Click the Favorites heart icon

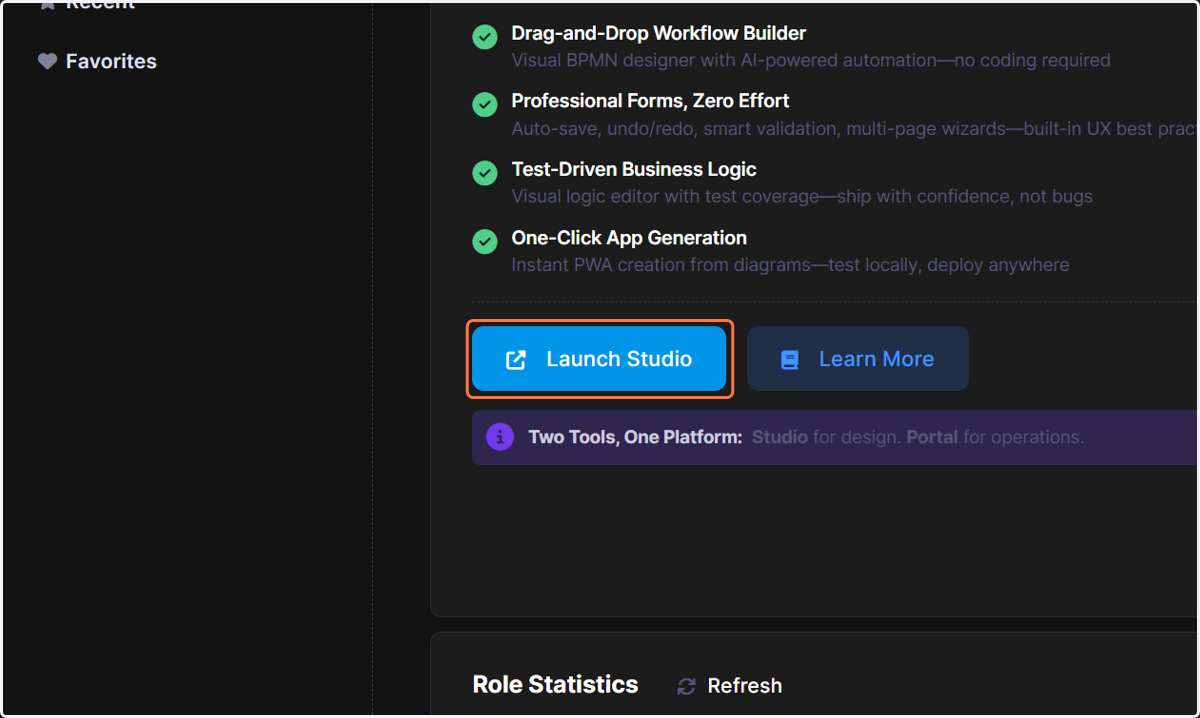[47, 61]
